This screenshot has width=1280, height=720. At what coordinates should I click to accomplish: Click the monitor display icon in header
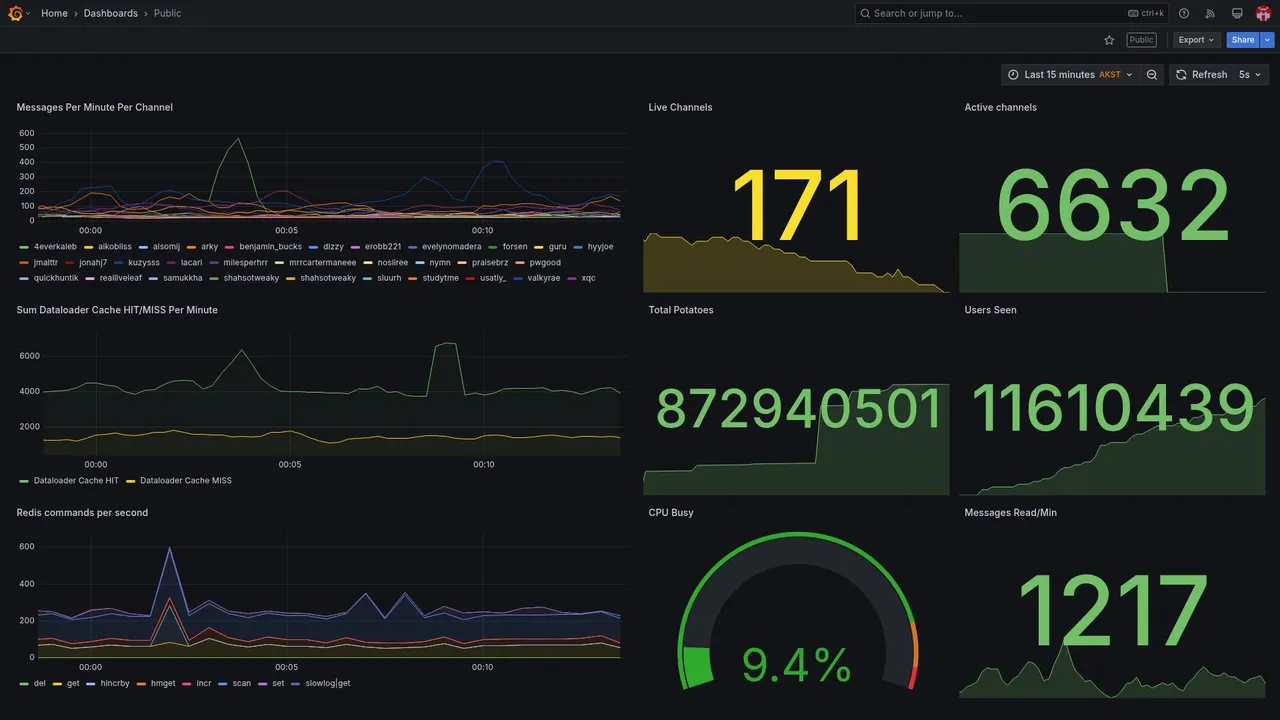pos(1237,13)
